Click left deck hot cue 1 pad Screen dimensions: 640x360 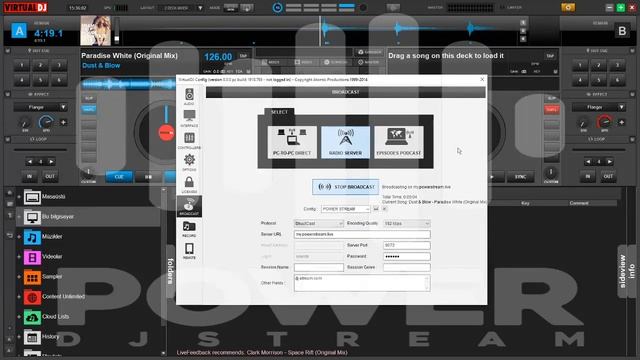click(22, 65)
